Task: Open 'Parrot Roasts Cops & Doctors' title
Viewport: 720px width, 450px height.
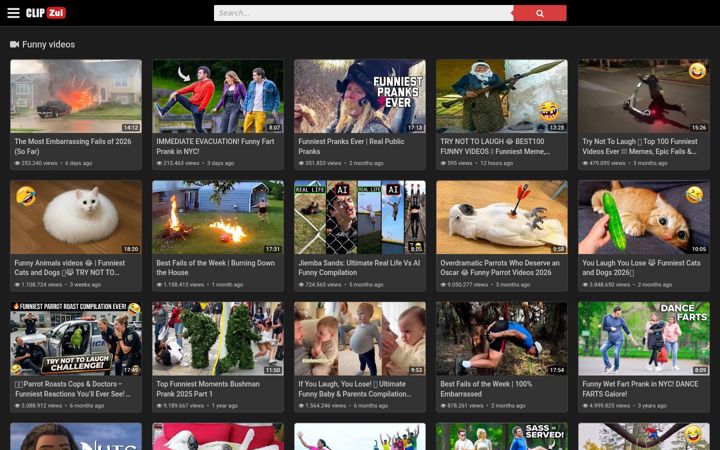Action: [x=72, y=388]
